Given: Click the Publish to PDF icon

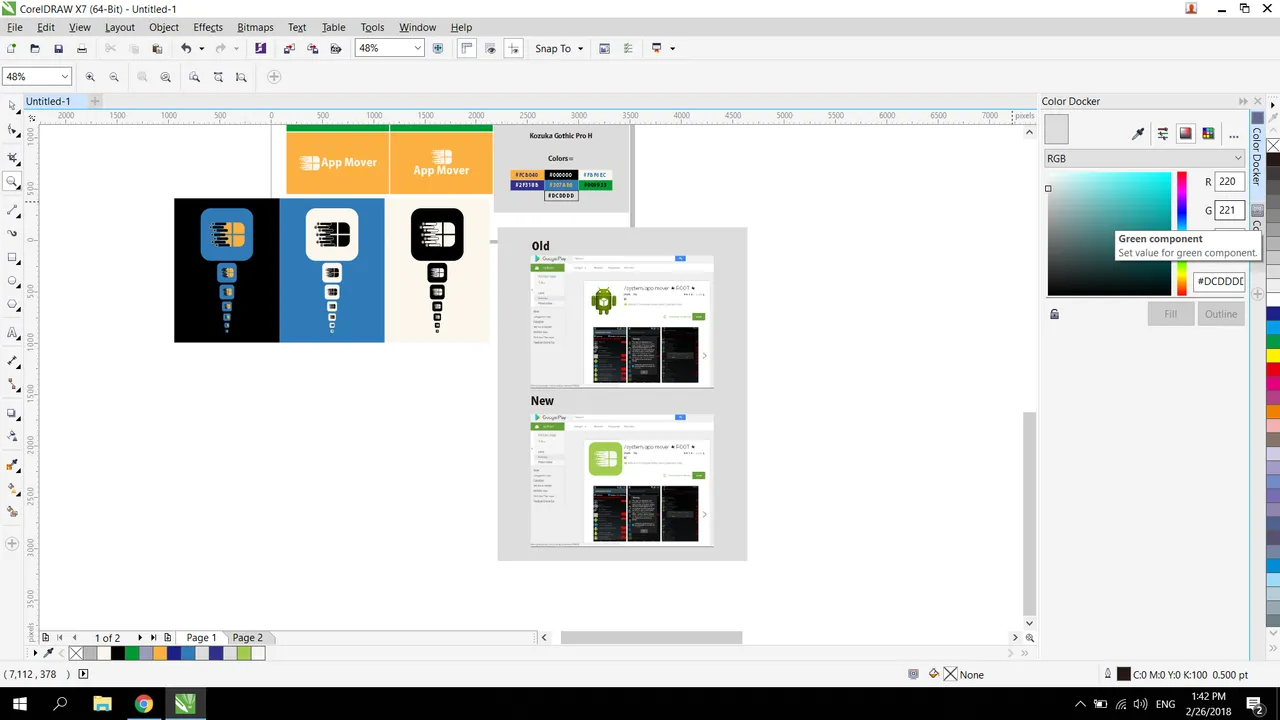Looking at the screenshot, I should pos(337,48).
